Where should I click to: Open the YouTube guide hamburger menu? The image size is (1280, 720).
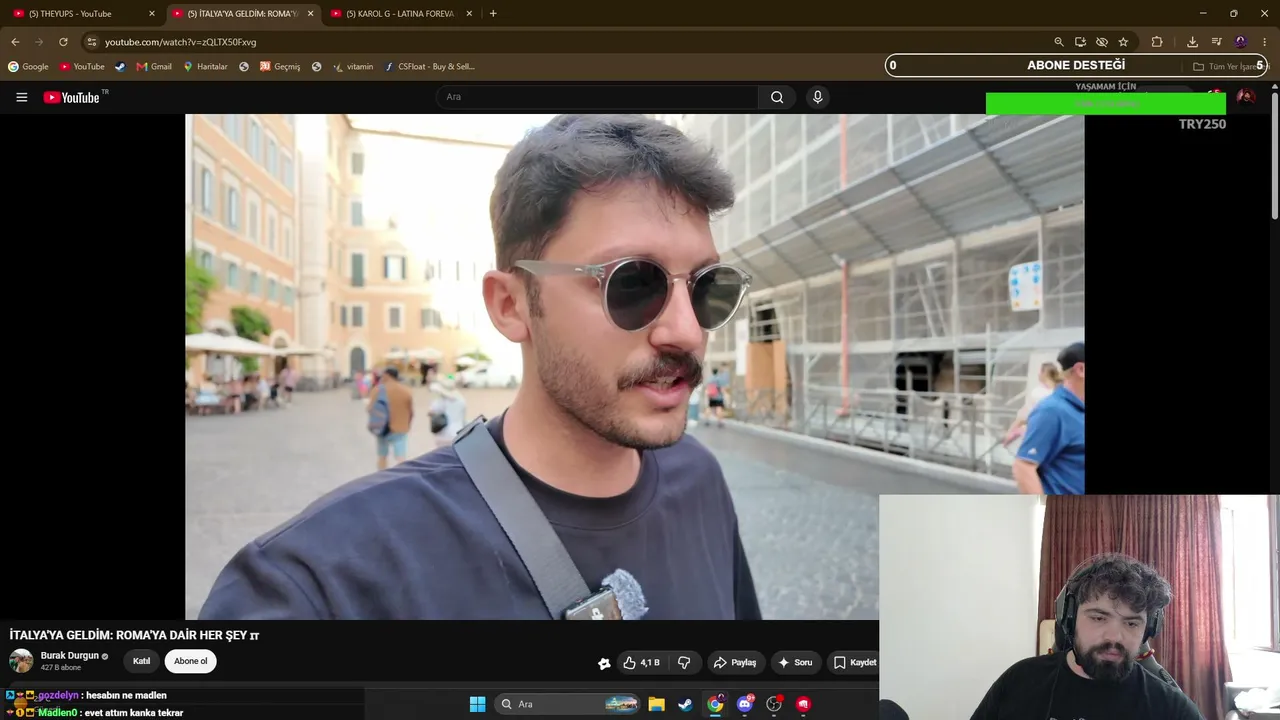(21, 97)
